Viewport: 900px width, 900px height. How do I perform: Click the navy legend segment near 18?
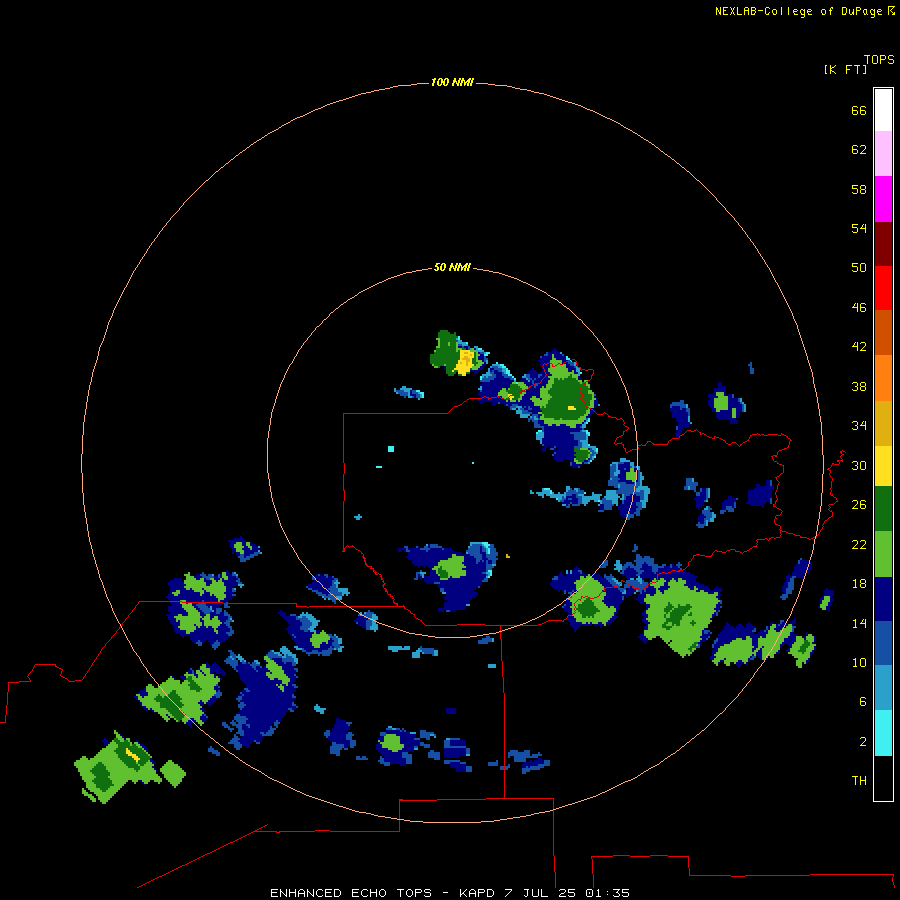coord(883,599)
